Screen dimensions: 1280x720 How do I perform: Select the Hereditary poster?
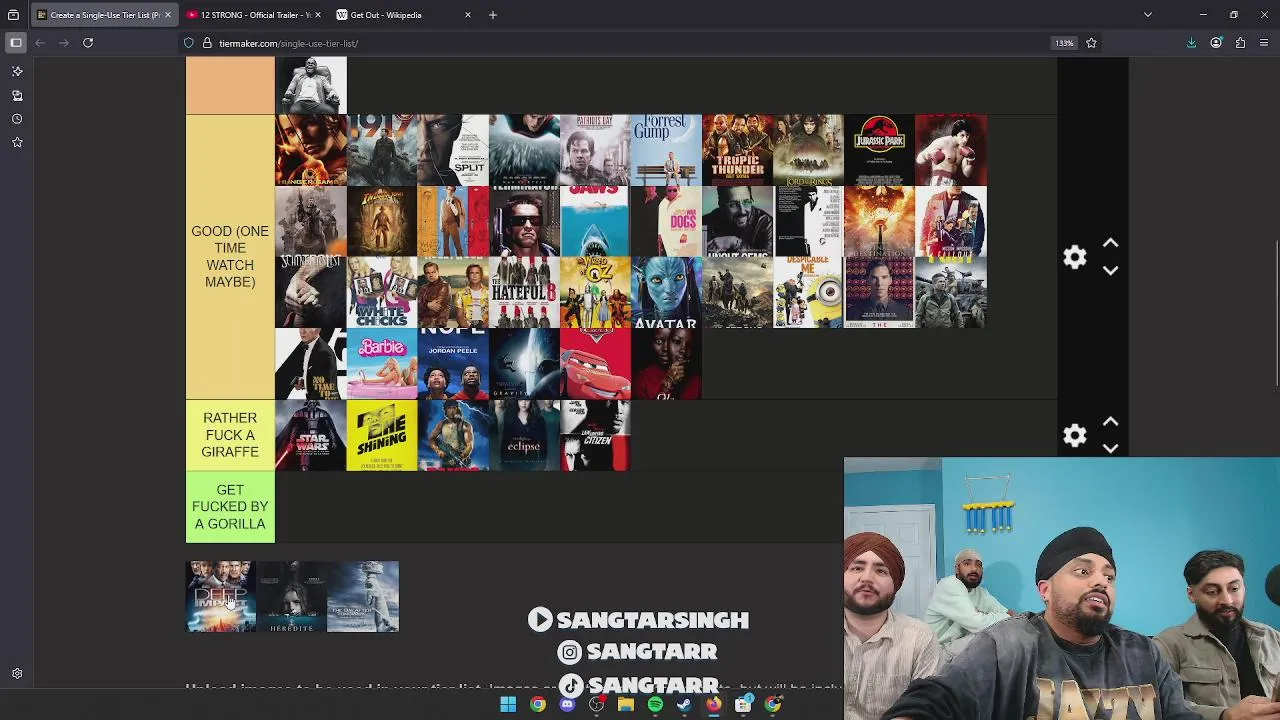[x=292, y=597]
